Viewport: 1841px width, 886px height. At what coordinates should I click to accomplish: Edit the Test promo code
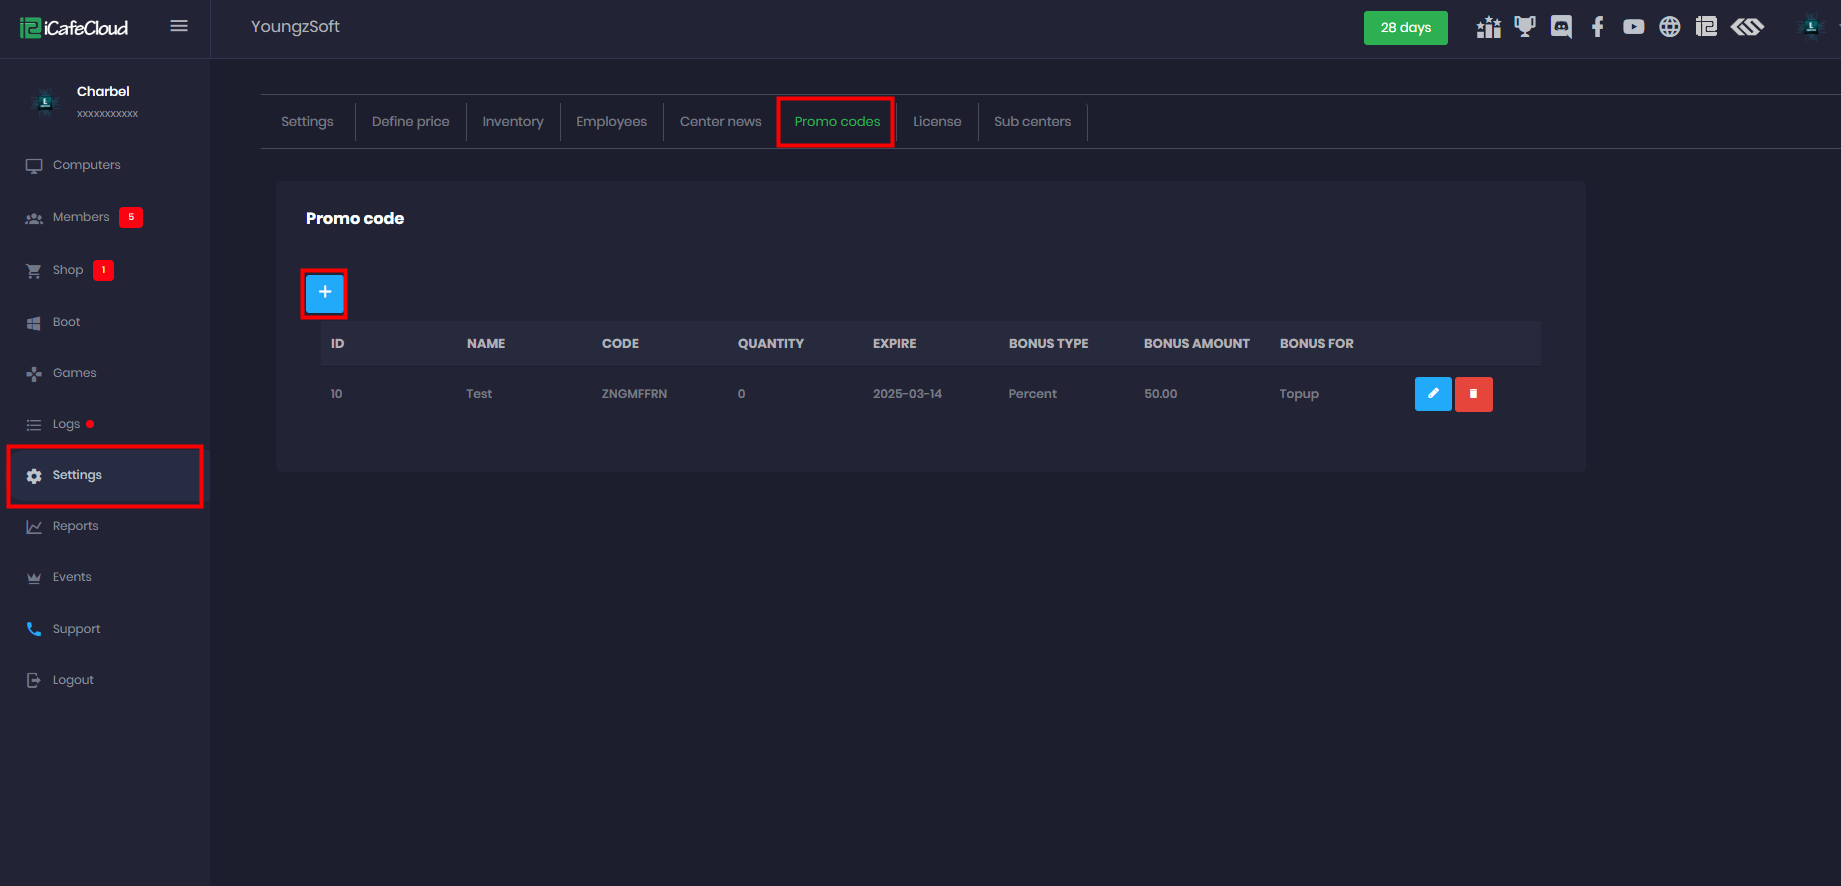pos(1432,394)
